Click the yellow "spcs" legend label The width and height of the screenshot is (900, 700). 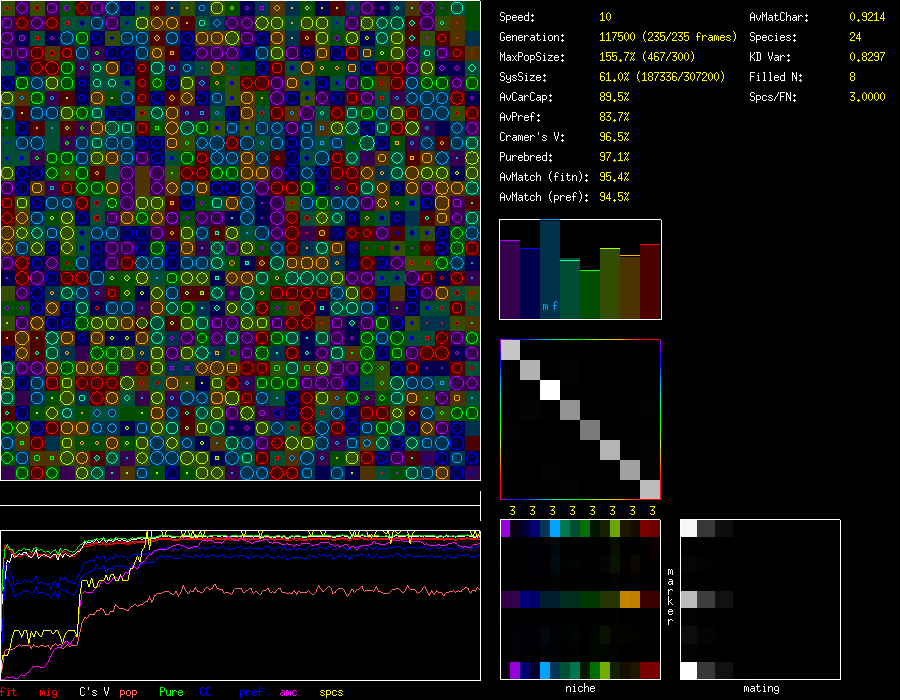click(331, 692)
